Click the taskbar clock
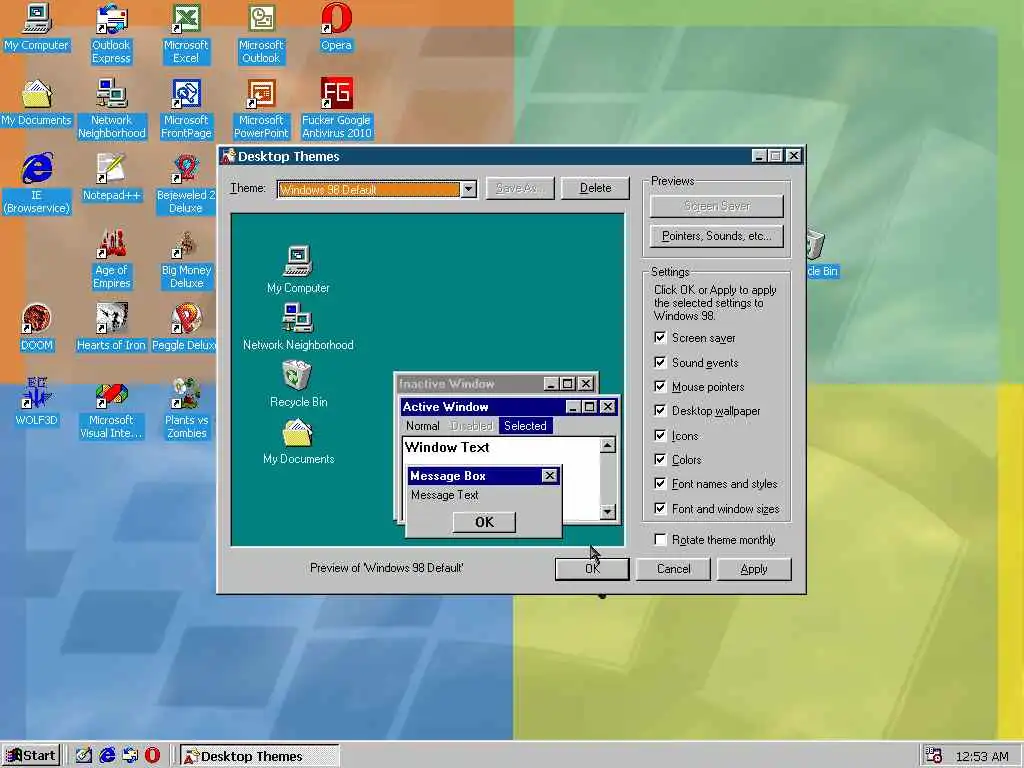The image size is (1024, 768). click(x=982, y=756)
